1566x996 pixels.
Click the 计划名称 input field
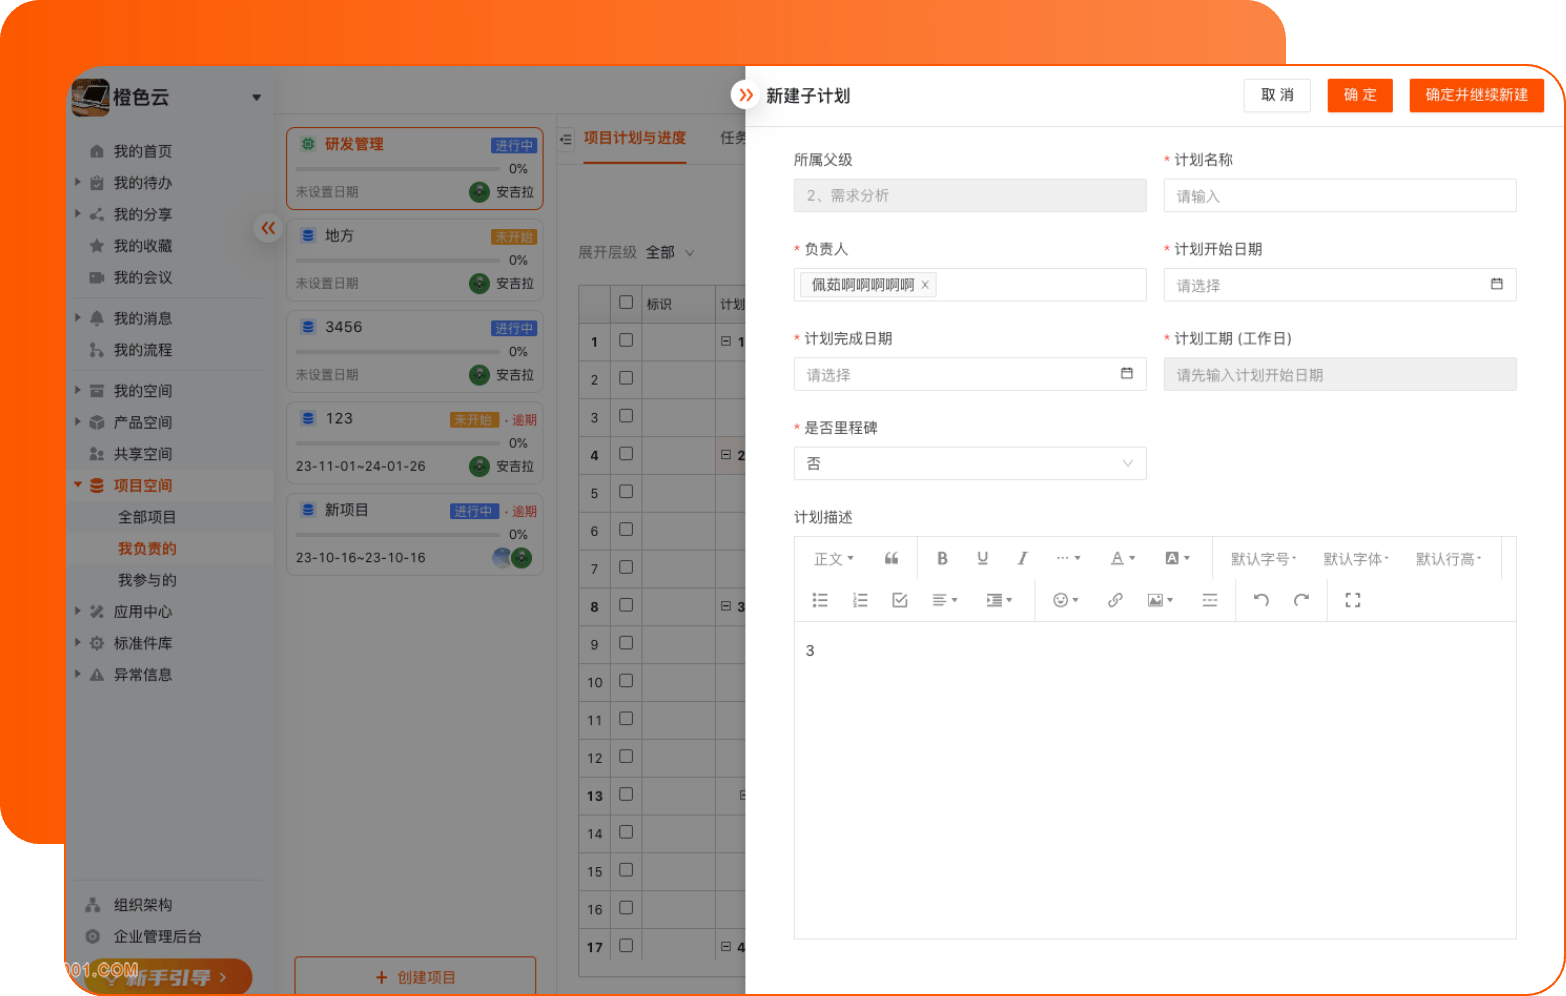[x=1339, y=196]
